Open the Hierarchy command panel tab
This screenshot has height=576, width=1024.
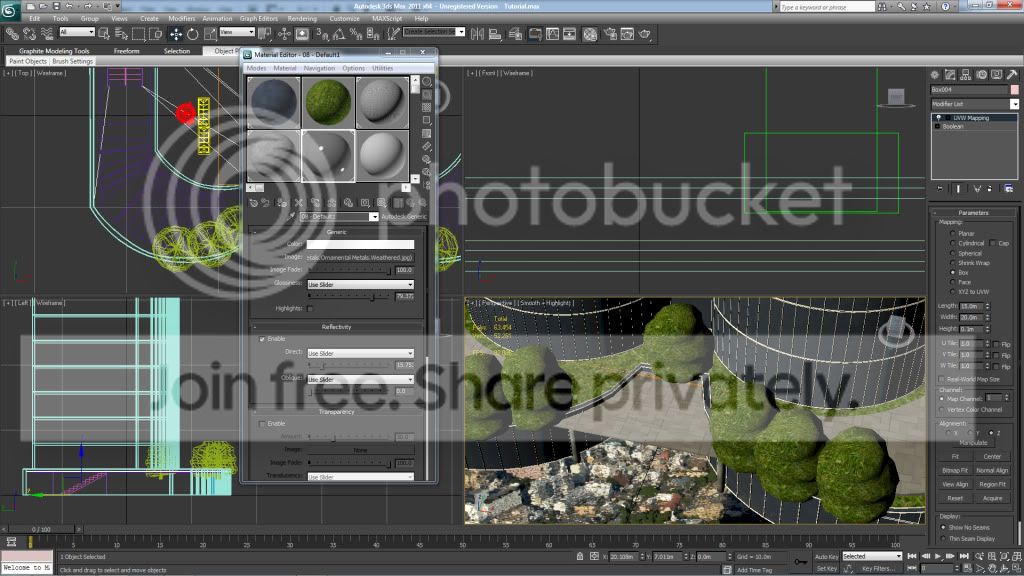pyautogui.click(x=966, y=74)
